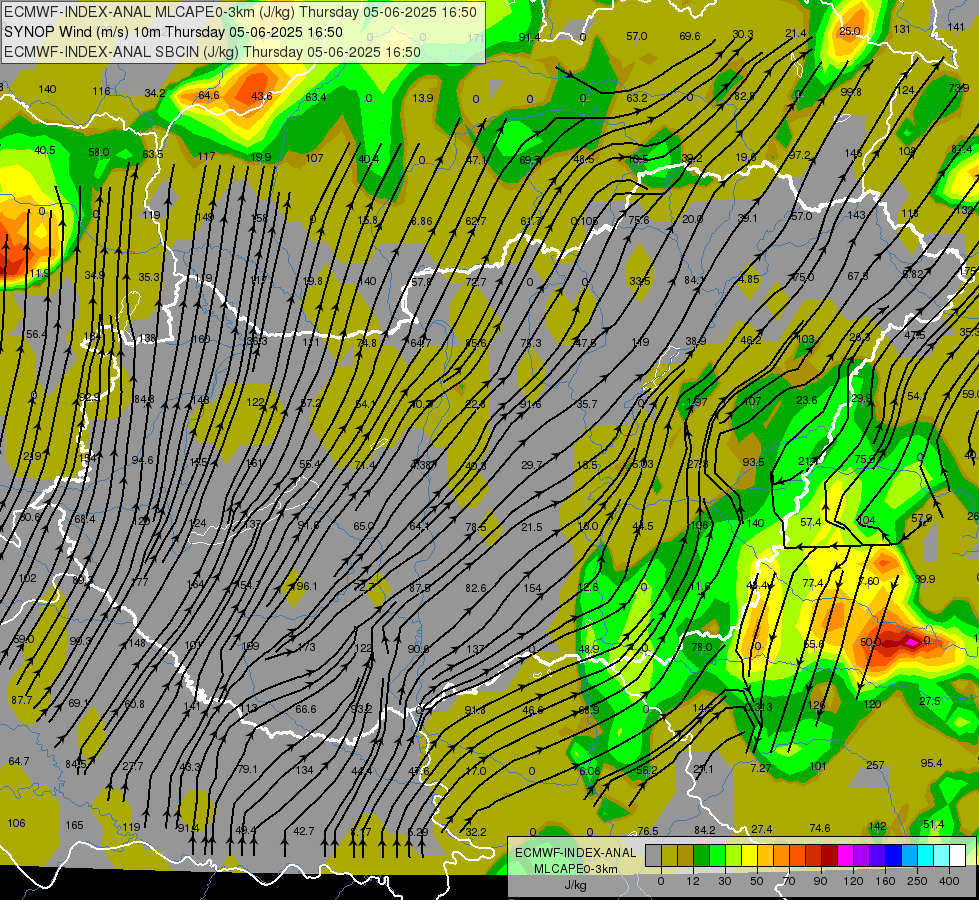Click the map value '8.86'
The width and height of the screenshot is (979, 900).
pyautogui.click(x=421, y=220)
